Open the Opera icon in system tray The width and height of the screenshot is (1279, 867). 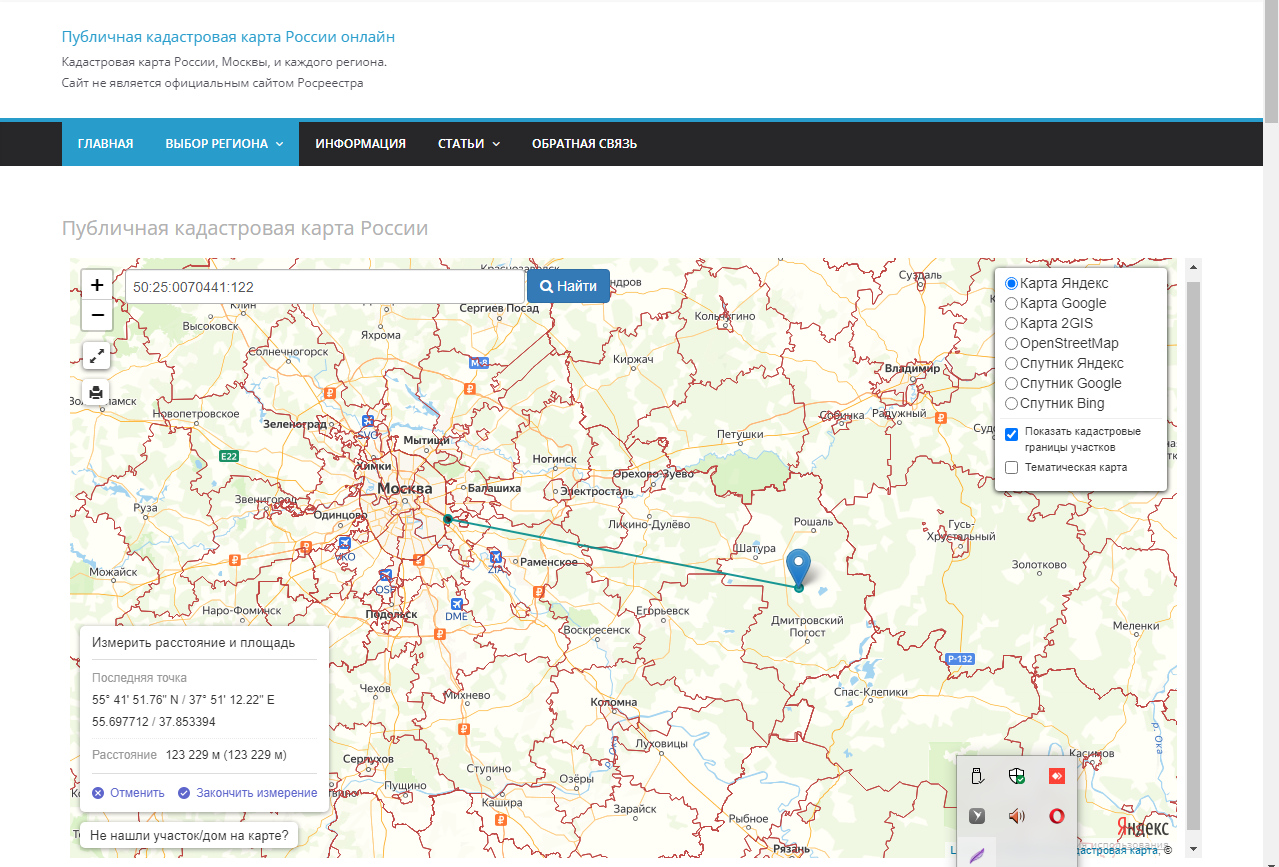pos(1056,816)
